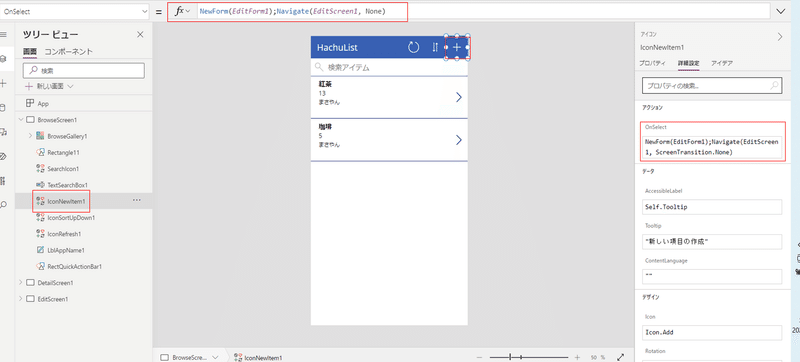This screenshot has width=800, height=362.
Task: Open the Search magnifier icon in left rail
Action: [x=3, y=205]
